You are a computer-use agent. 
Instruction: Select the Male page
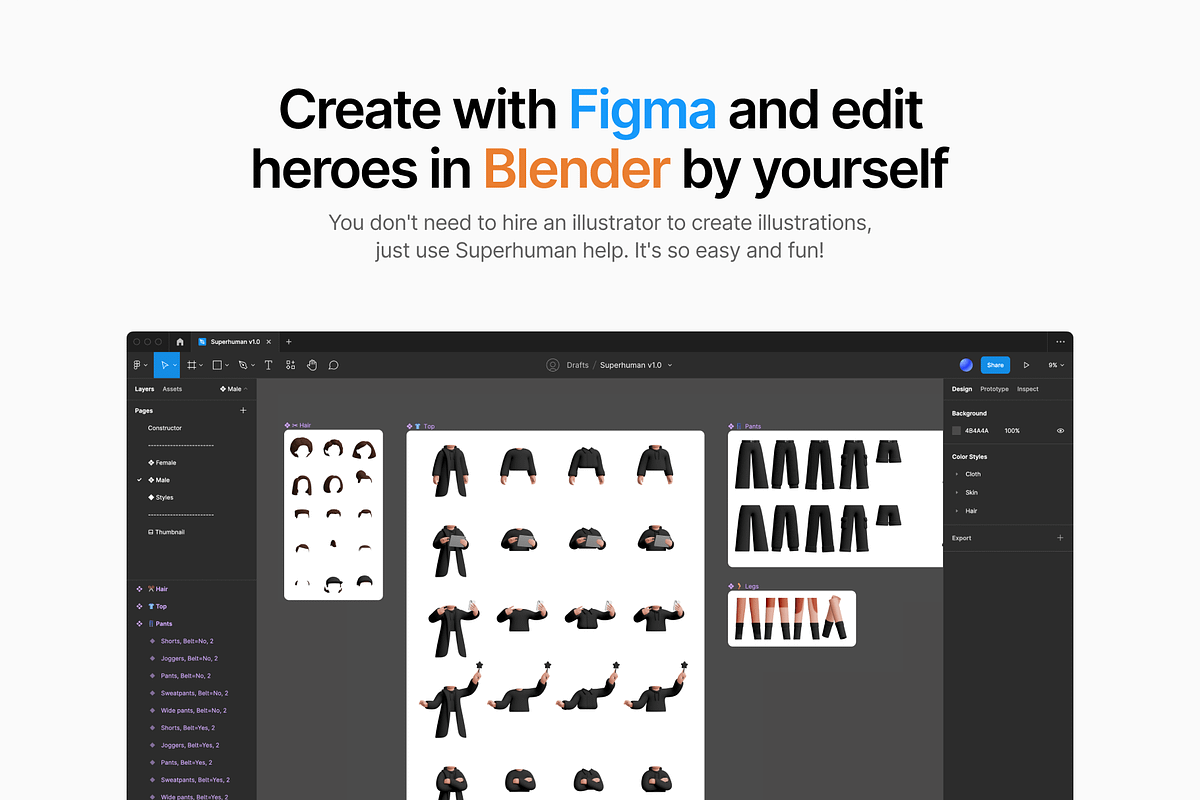159,480
